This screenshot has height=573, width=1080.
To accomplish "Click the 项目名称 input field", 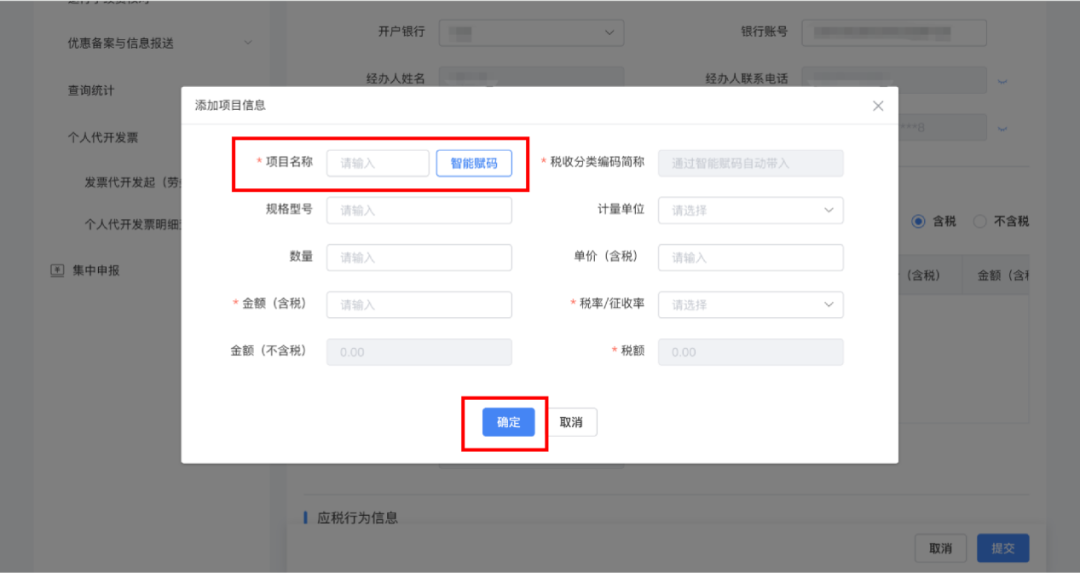I will [377, 163].
